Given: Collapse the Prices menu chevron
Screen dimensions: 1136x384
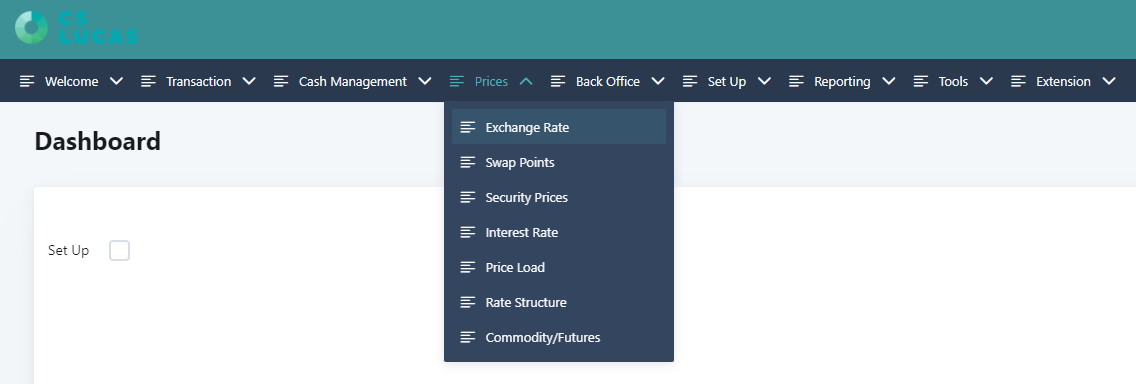Looking at the screenshot, I should [x=527, y=81].
